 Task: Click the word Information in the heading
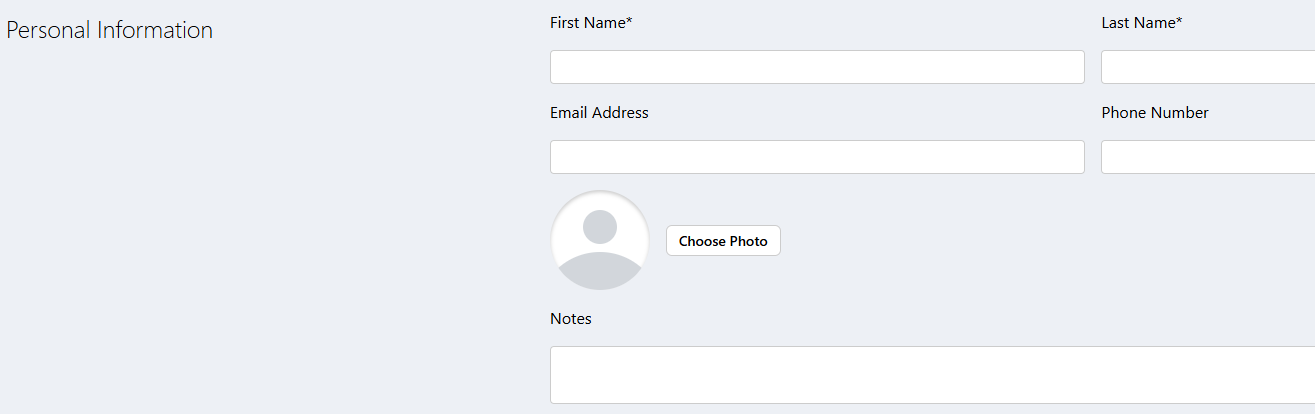154,30
